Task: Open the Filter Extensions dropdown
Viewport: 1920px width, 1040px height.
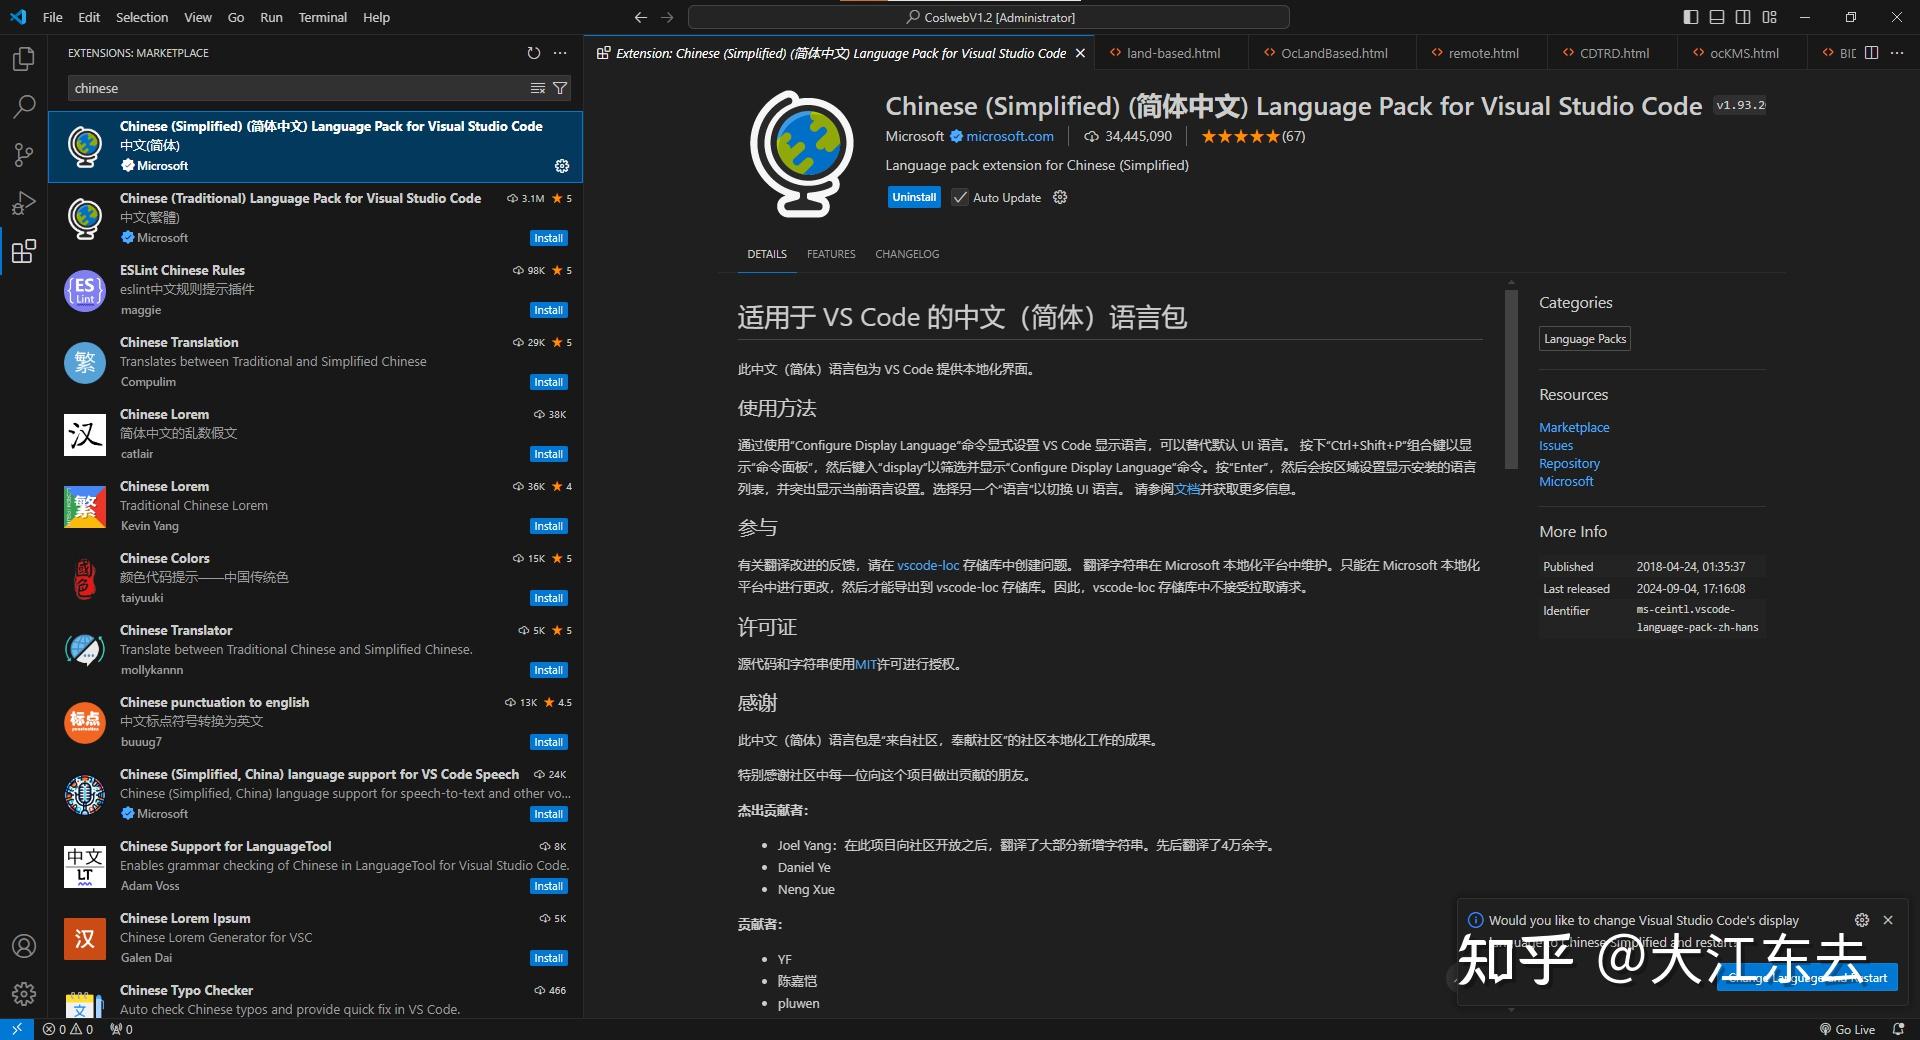Action: pos(560,88)
